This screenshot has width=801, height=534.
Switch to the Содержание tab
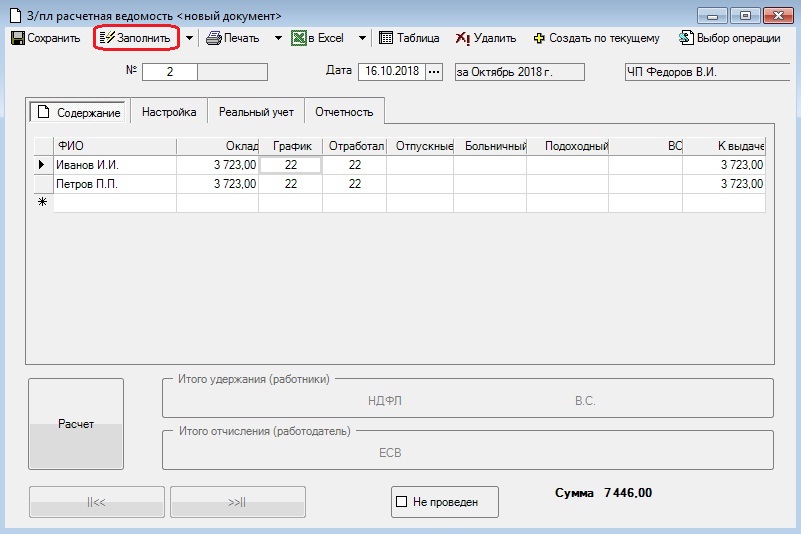pos(80,112)
